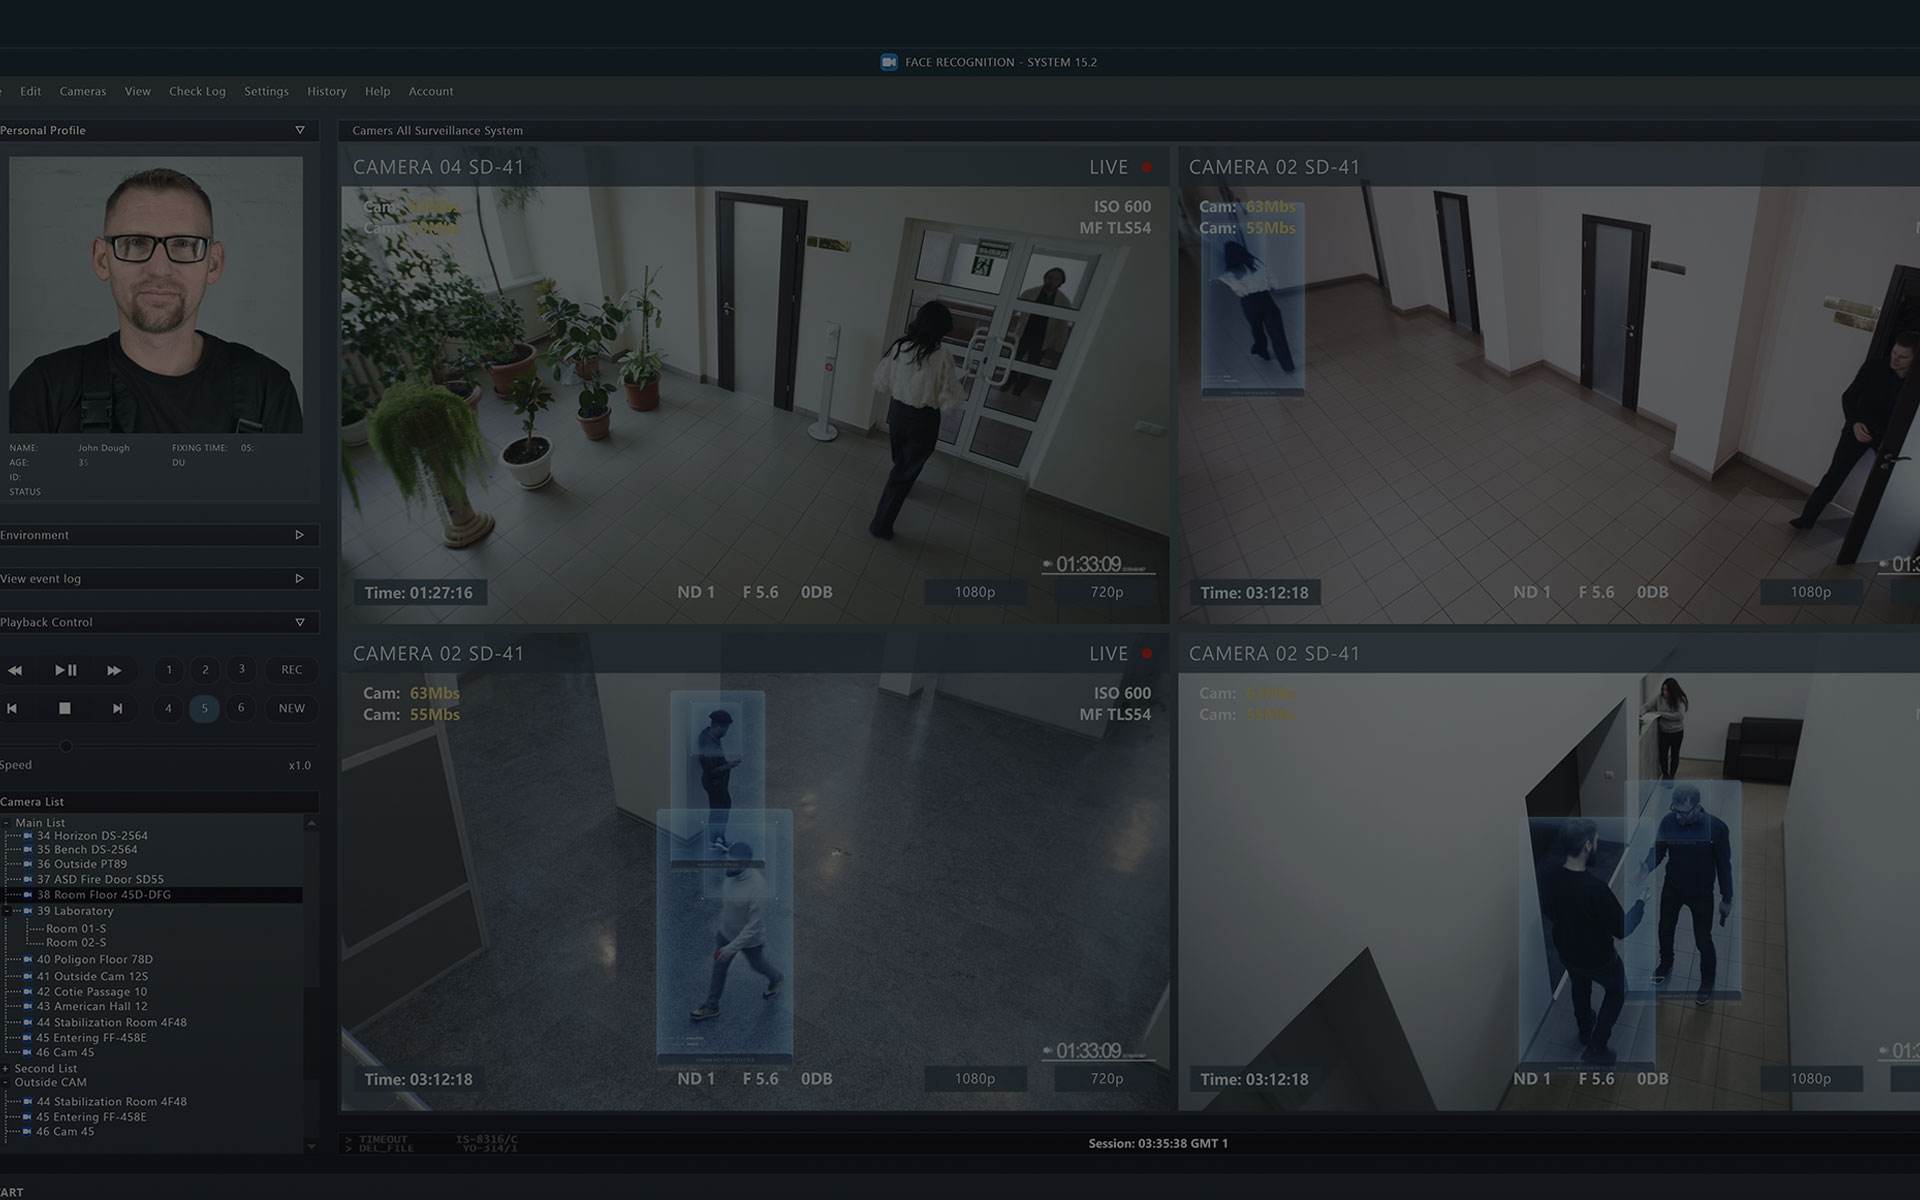Expand the Environment section
The height and width of the screenshot is (1200, 1920).
pos(299,535)
